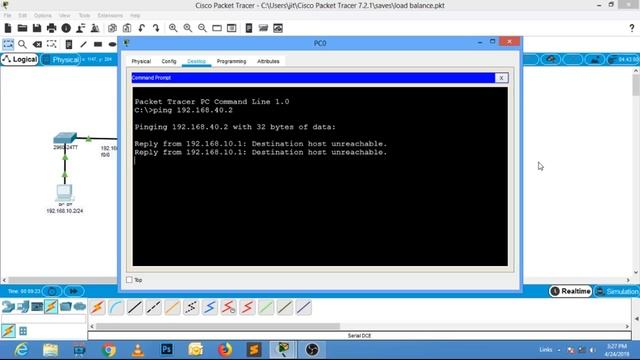
Task: Select the Network Devices category icon
Action: point(8,306)
